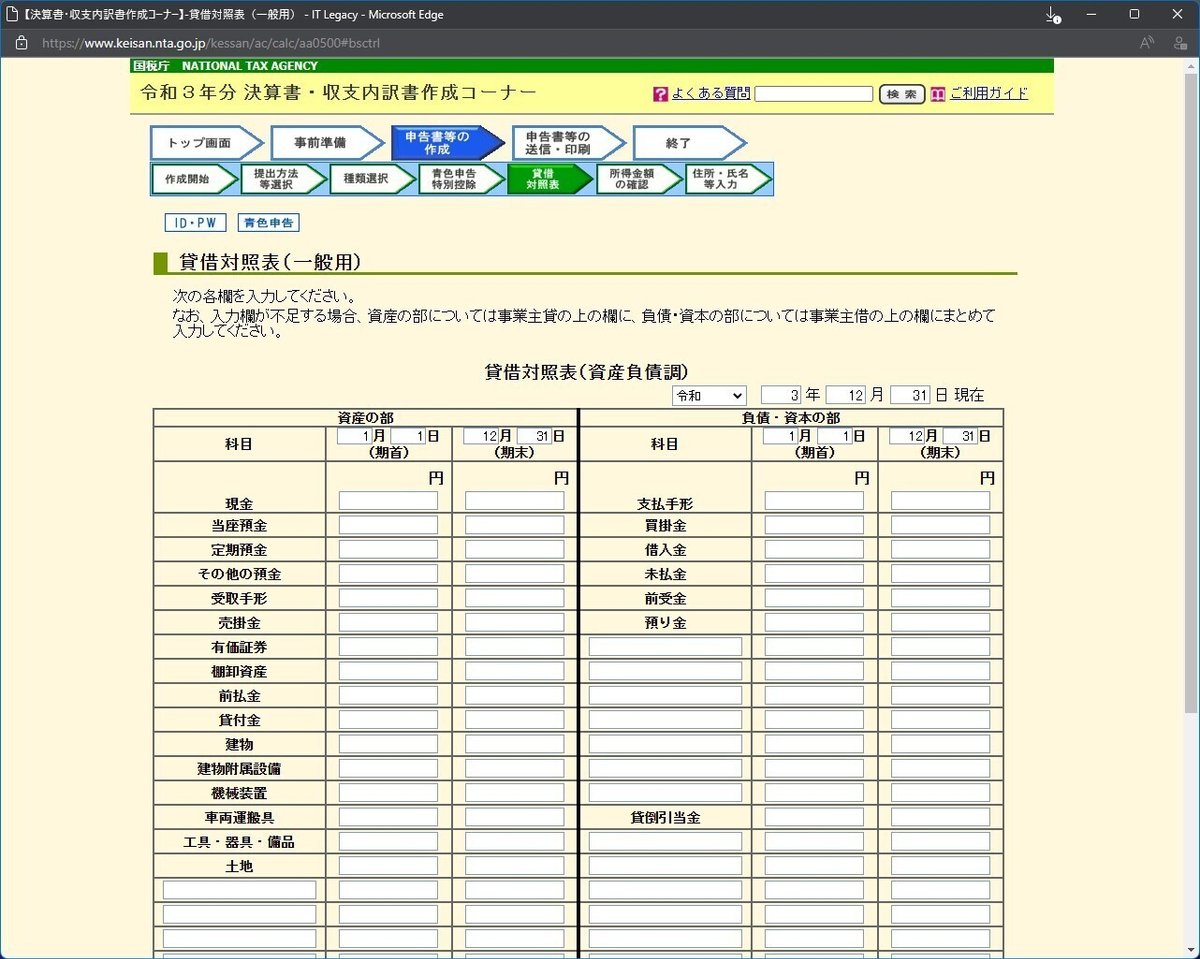Go to 青色申告特別控除 sub-step
The image size is (1200, 959).
(x=461, y=179)
